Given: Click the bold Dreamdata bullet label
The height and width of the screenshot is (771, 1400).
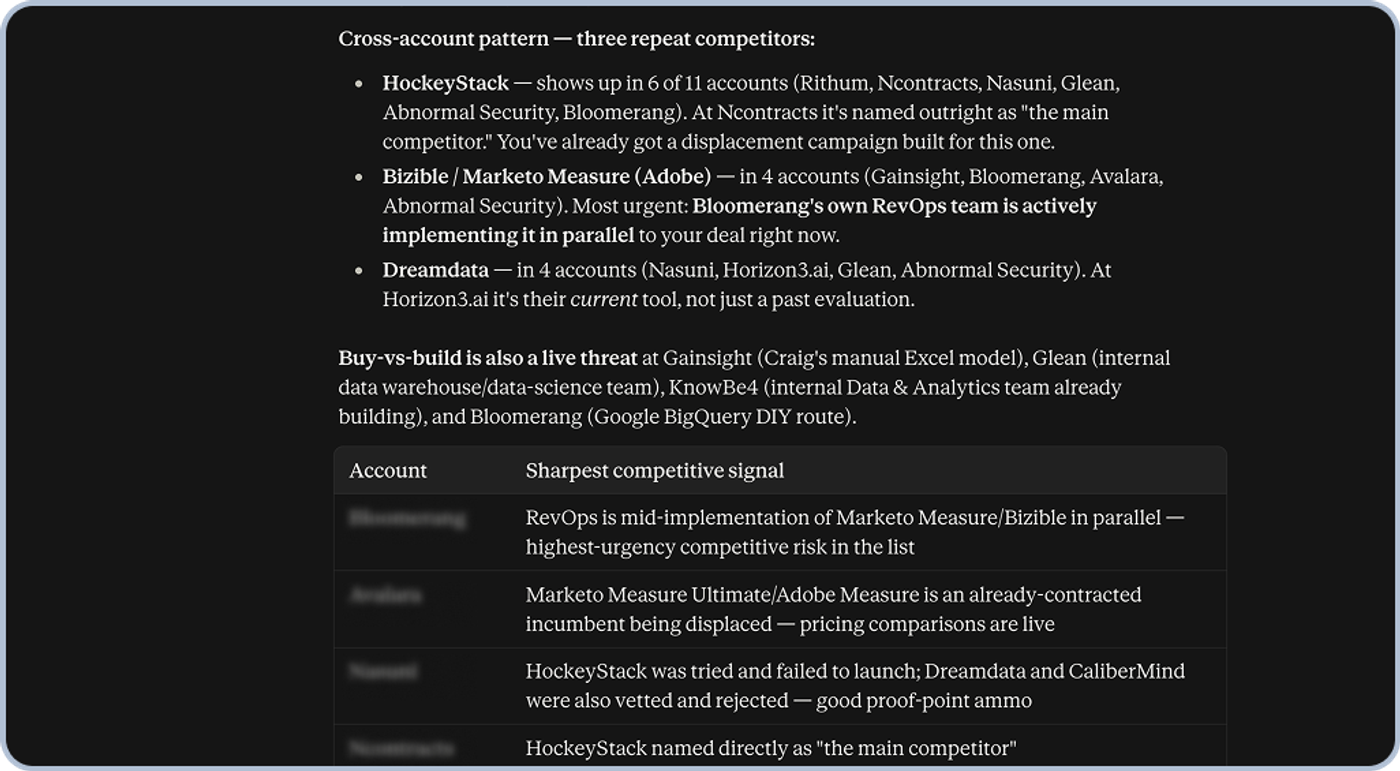Looking at the screenshot, I should [x=435, y=270].
